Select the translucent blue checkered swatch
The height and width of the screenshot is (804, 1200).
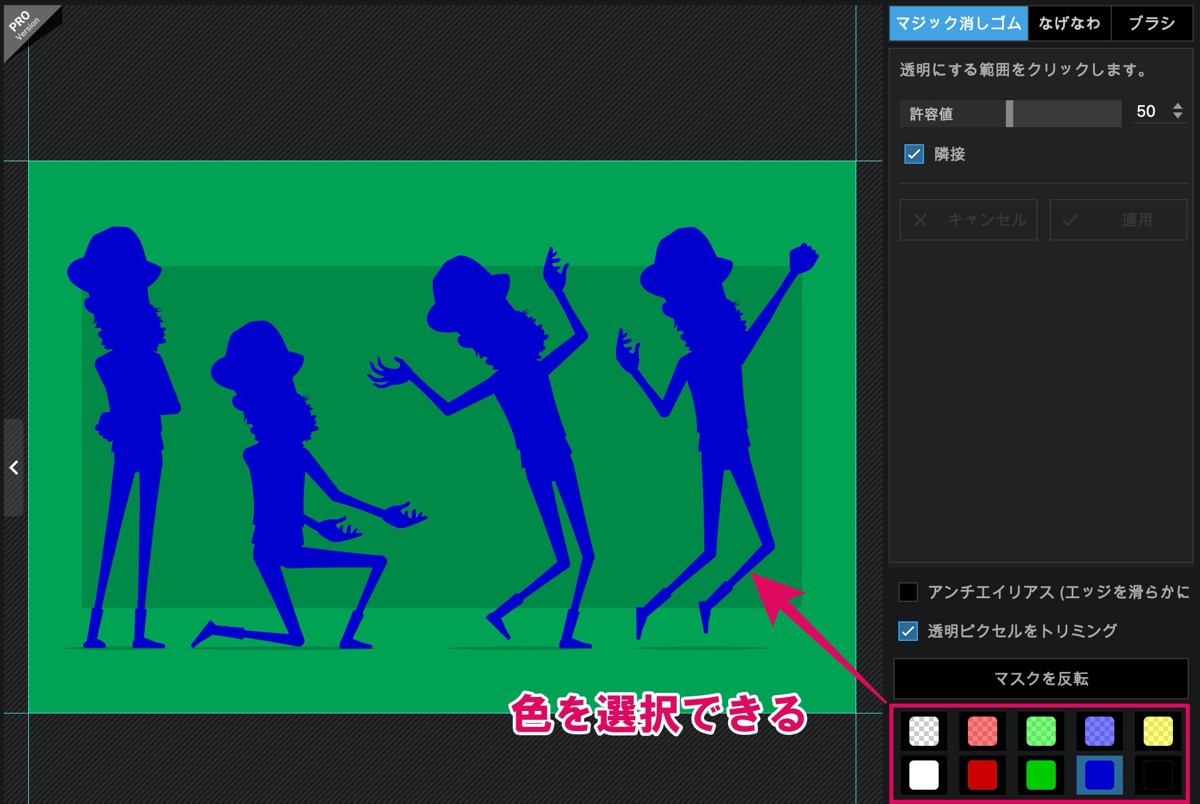click(x=1100, y=732)
